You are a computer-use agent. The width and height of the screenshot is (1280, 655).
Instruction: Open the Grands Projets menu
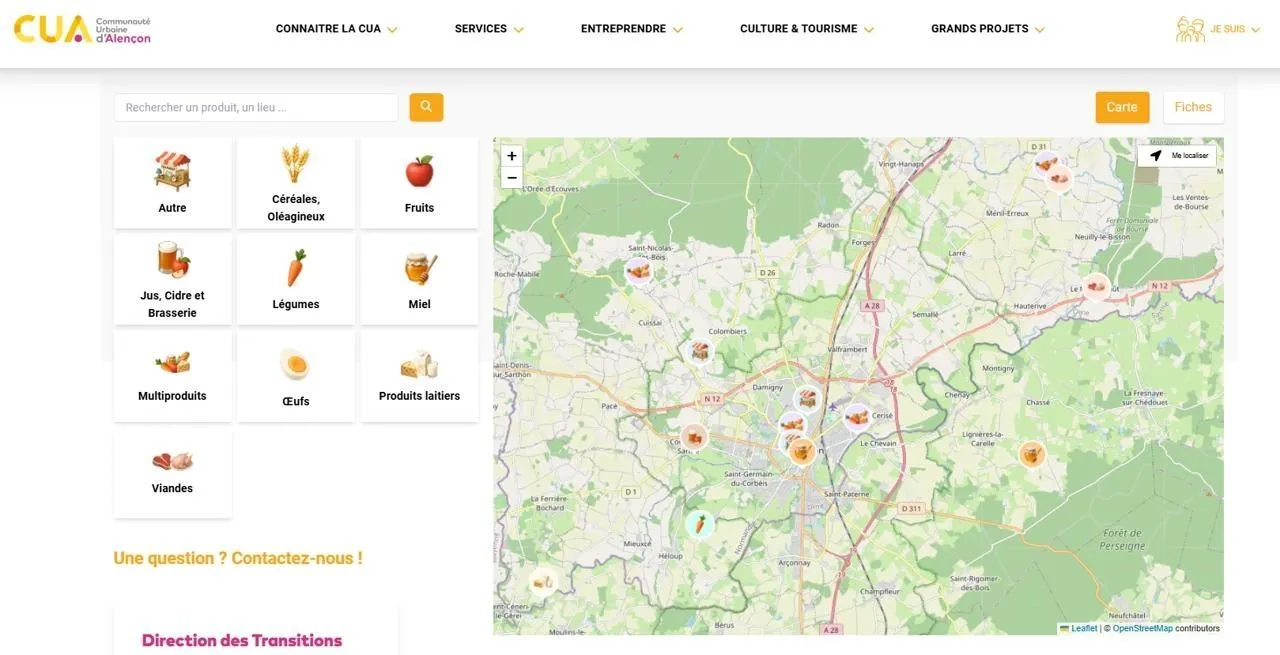pos(987,29)
